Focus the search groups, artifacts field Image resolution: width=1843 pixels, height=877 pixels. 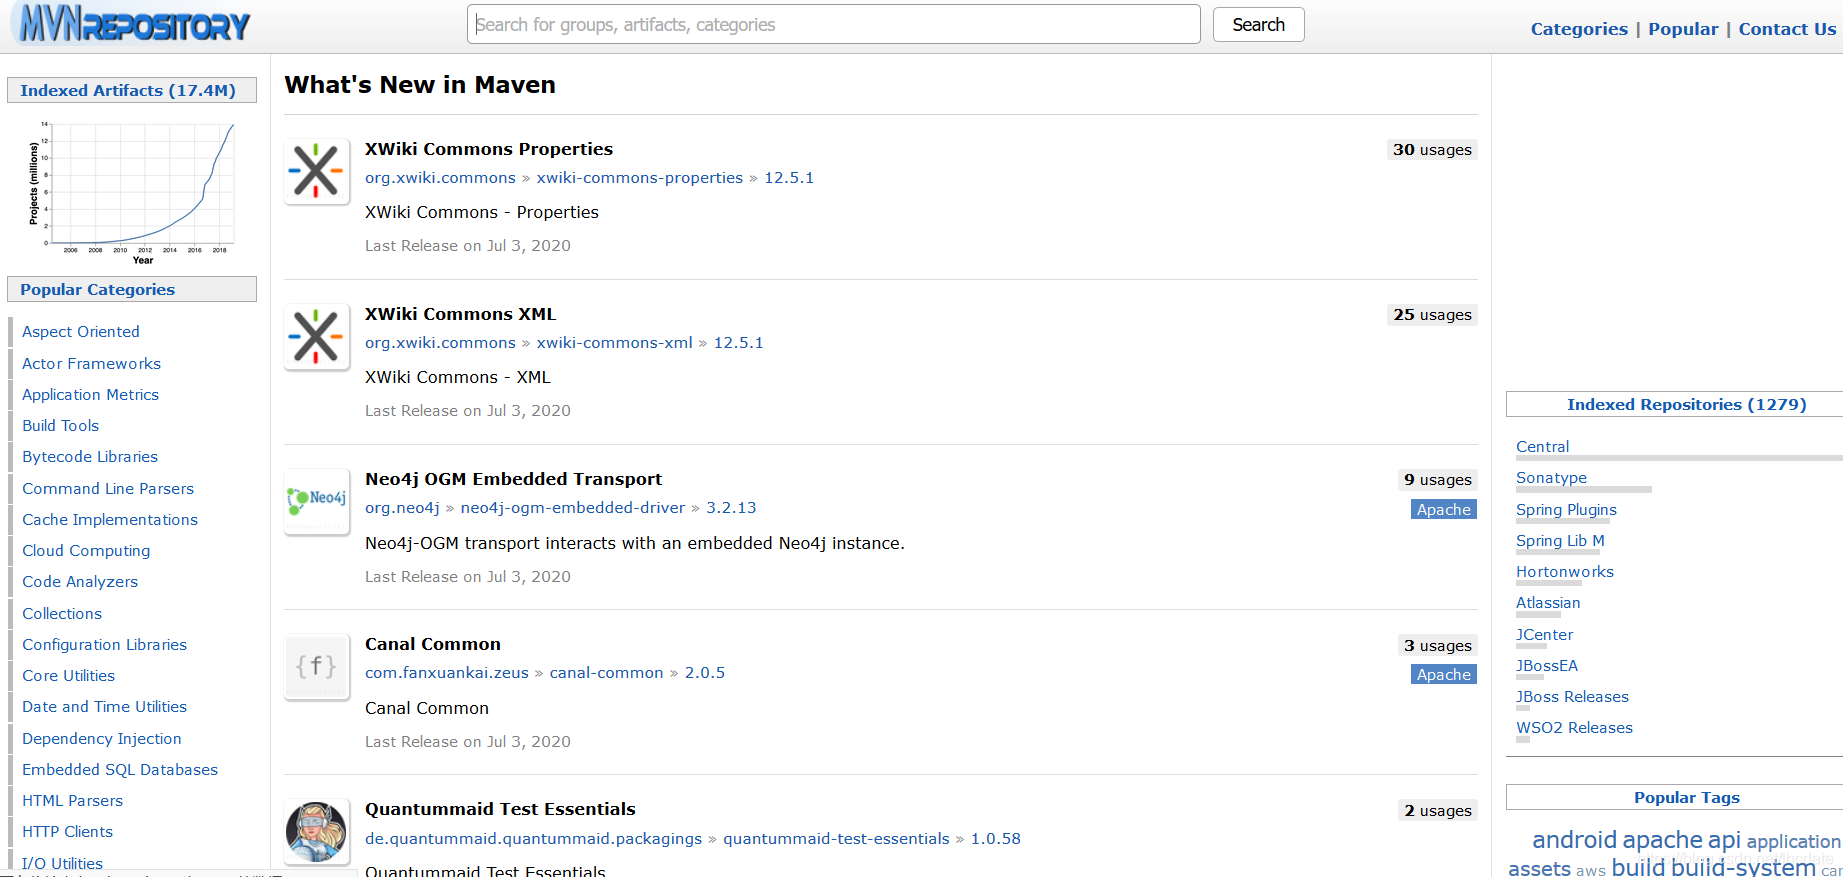(x=833, y=24)
